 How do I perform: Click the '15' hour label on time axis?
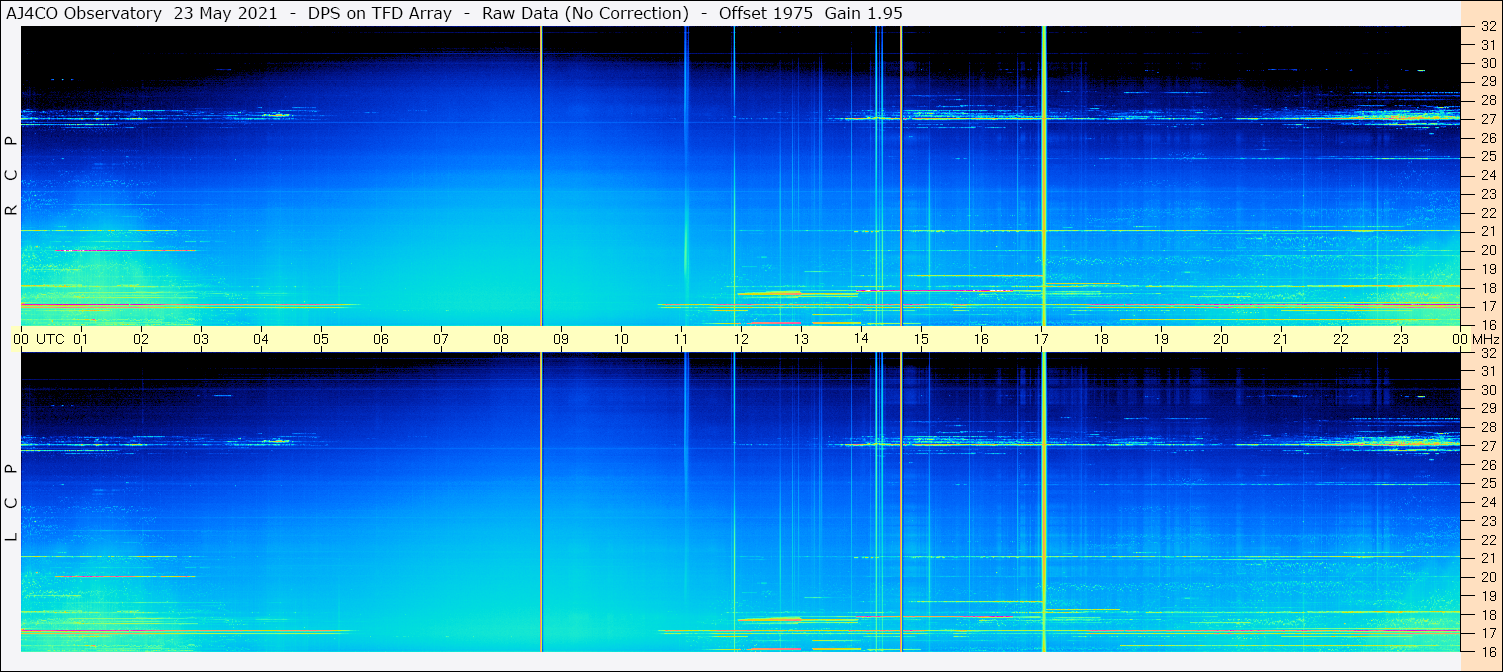[921, 339]
